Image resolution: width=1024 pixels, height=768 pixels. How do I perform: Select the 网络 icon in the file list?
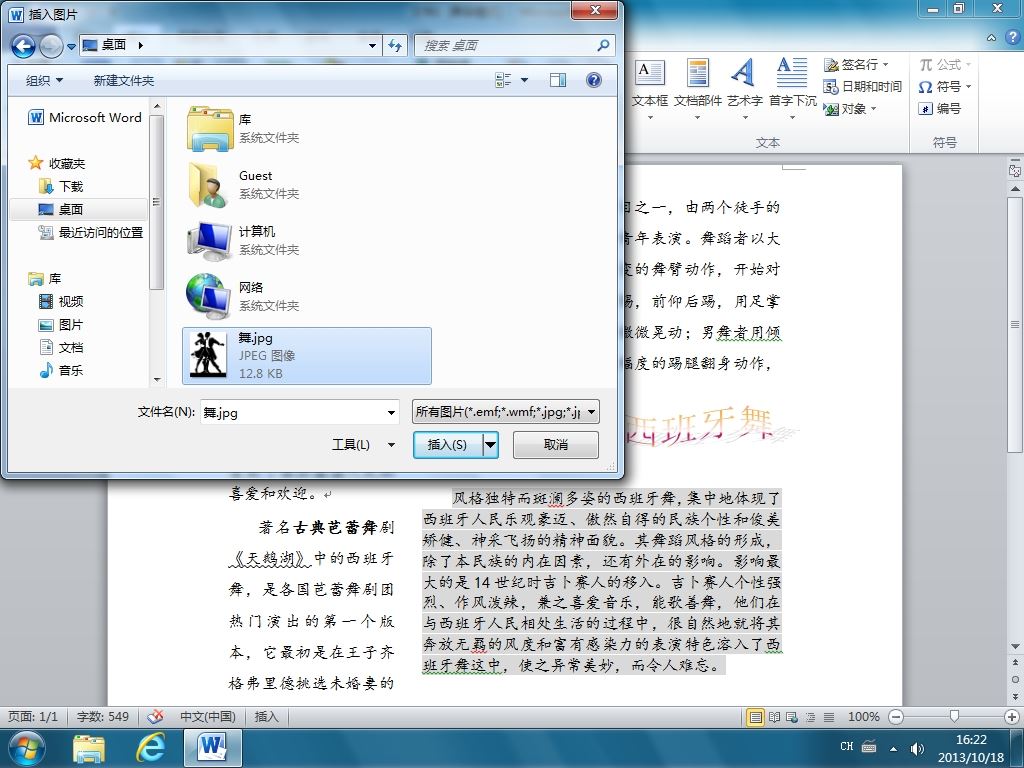click(208, 296)
